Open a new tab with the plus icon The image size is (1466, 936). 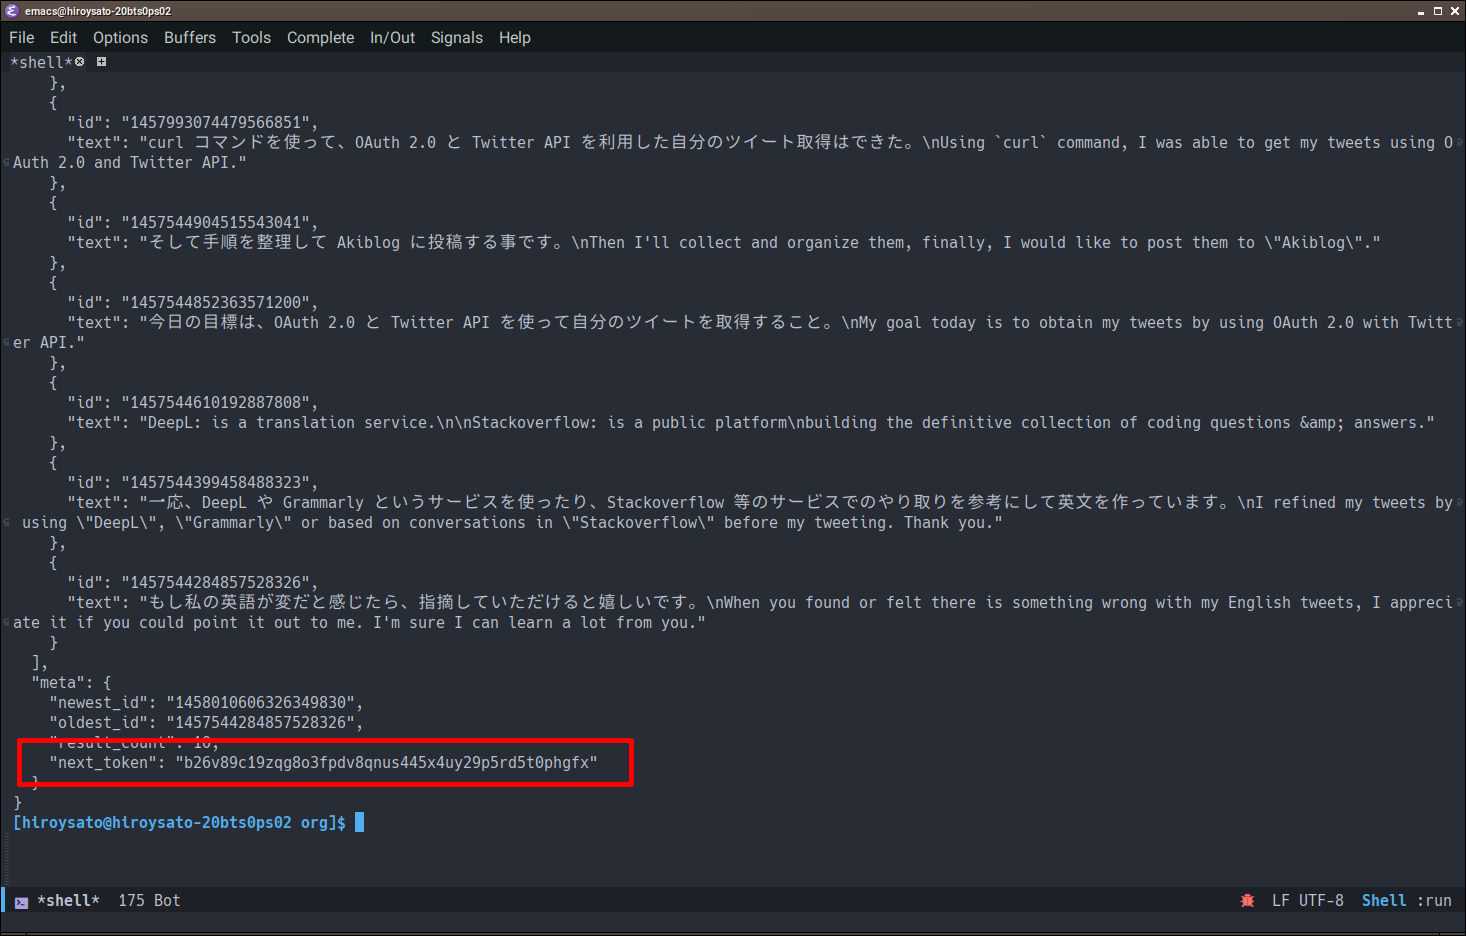tap(101, 61)
